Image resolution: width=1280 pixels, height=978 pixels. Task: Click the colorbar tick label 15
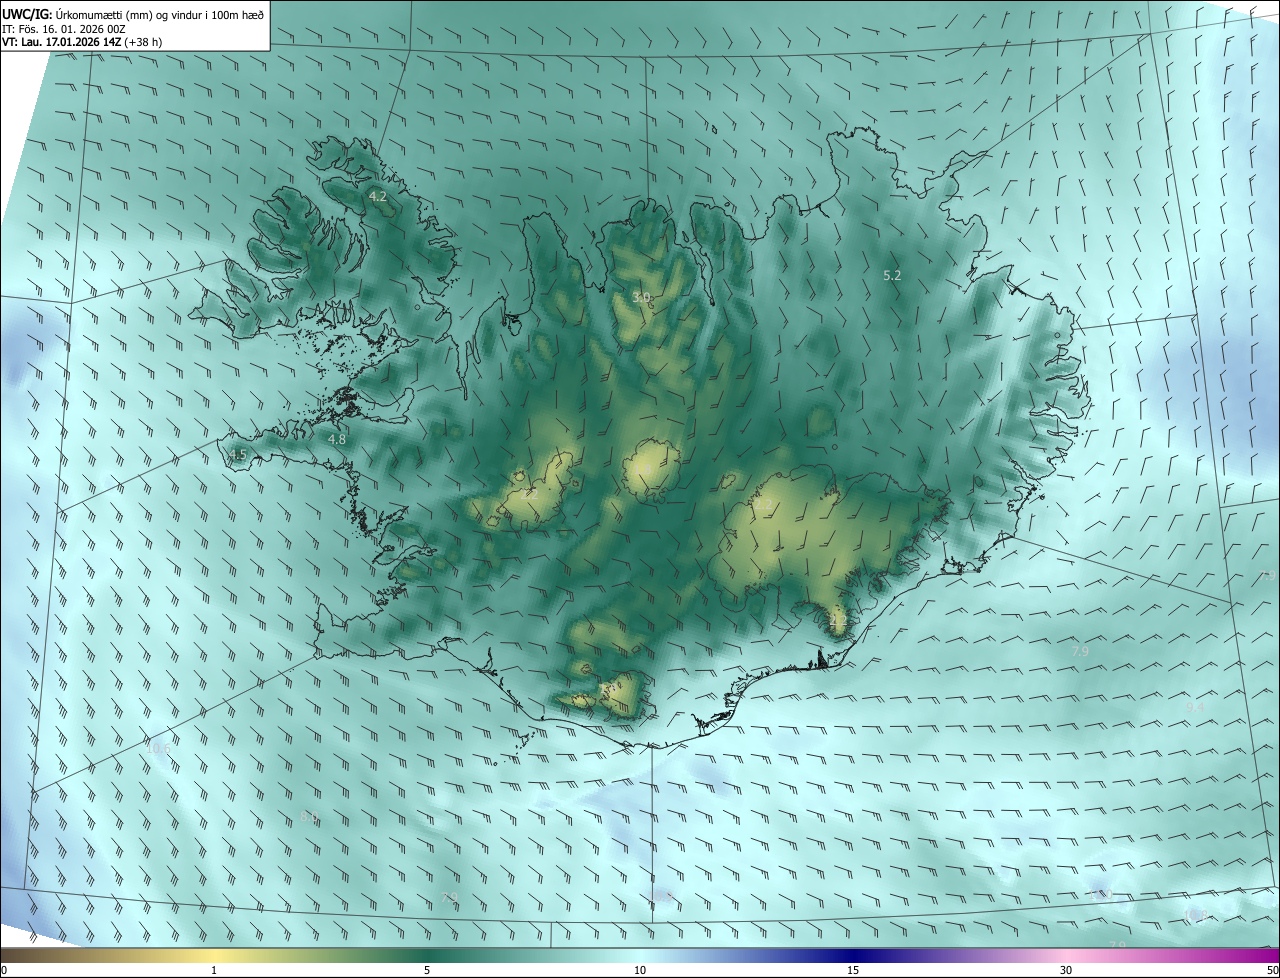click(x=853, y=970)
